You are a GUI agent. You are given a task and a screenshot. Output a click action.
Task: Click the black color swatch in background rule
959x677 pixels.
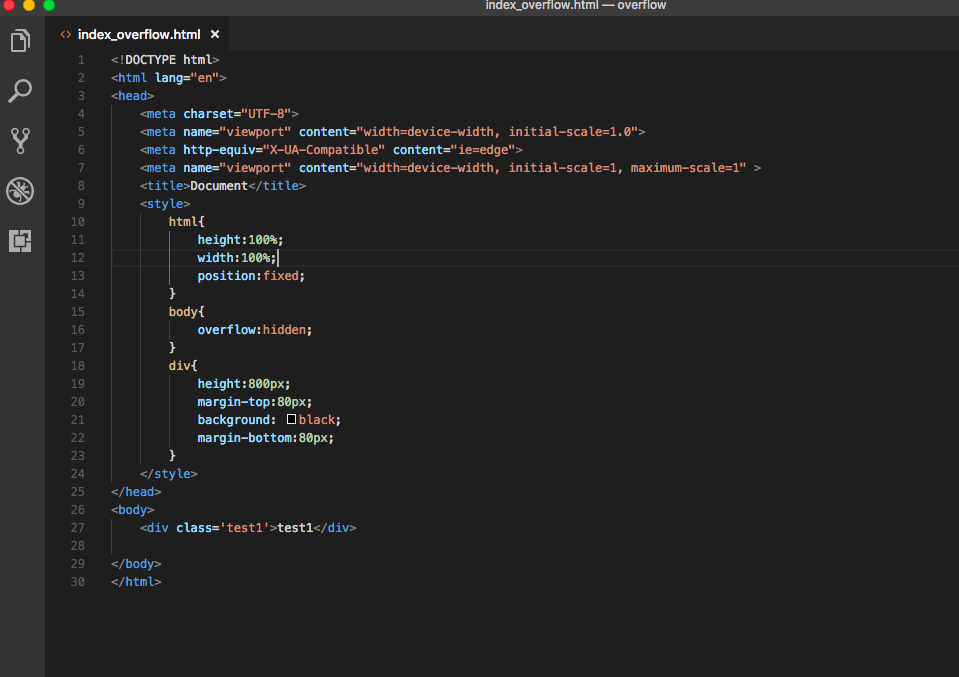[292, 420]
